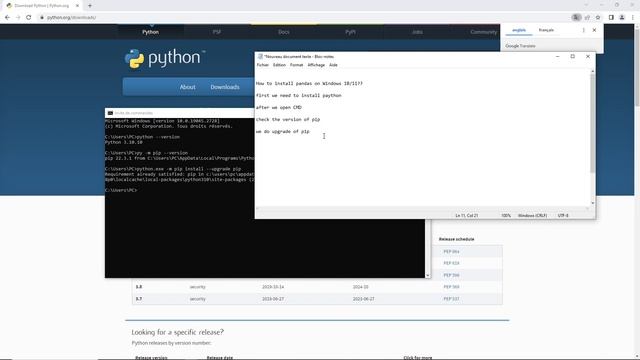Viewport: 640px width, 360px height.
Task: Click Notepad scrollbar down arrow
Action: [593, 203]
